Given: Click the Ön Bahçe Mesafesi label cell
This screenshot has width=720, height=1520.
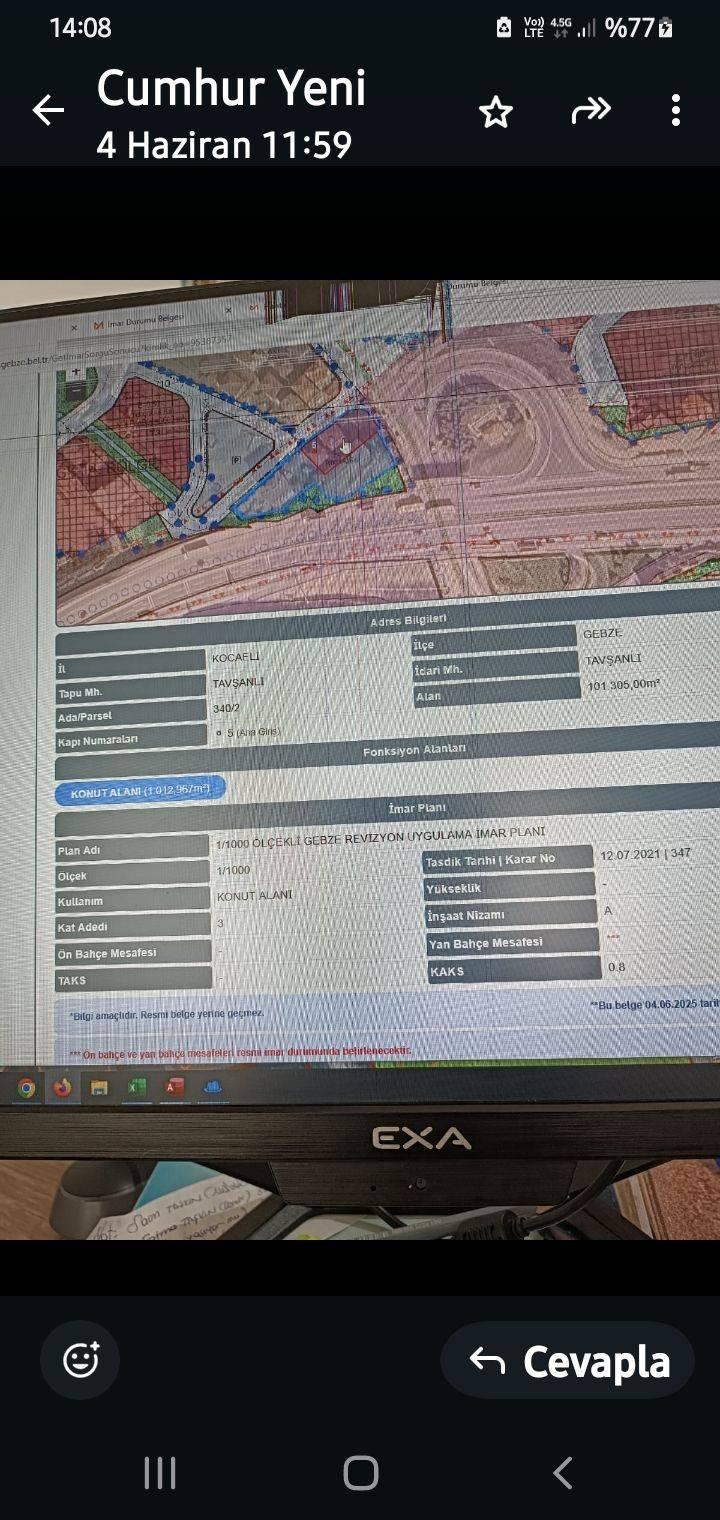Looking at the screenshot, I should pos(133,953).
